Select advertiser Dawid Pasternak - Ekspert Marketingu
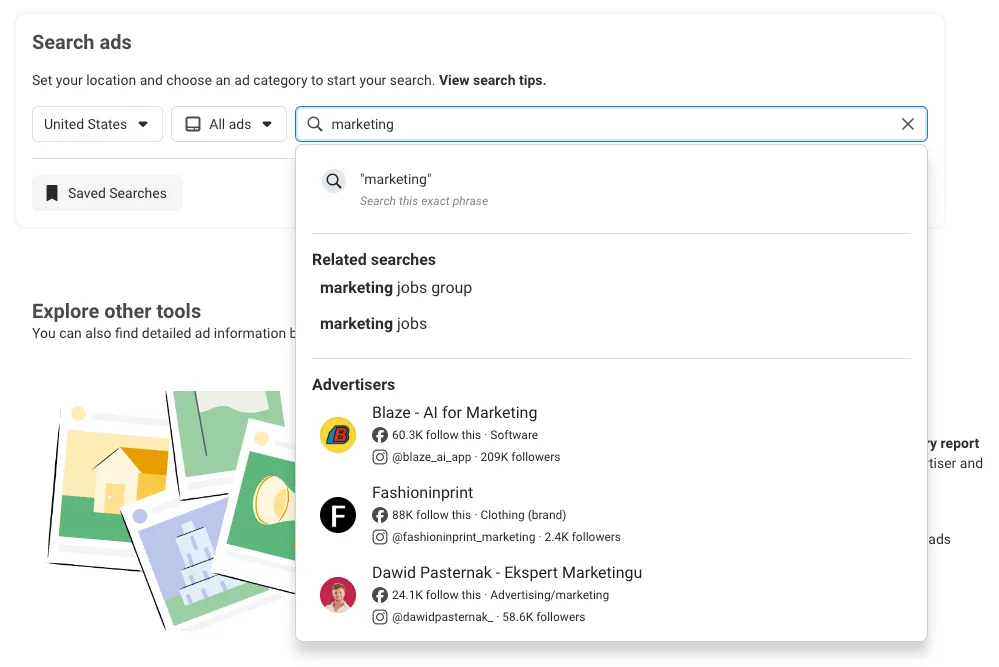This screenshot has width=999, height=667. click(x=507, y=573)
